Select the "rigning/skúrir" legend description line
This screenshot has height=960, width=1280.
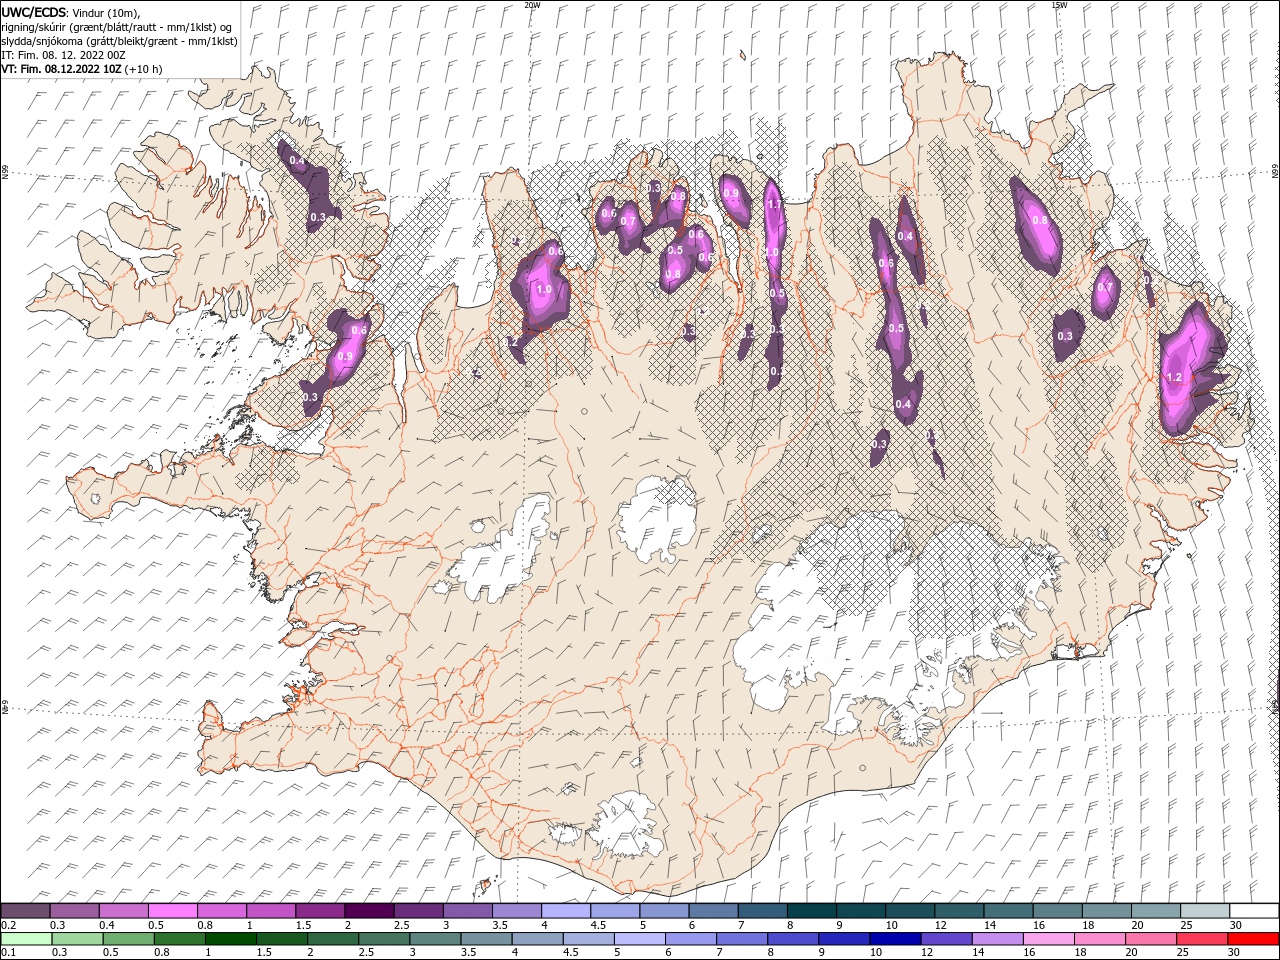coord(115,26)
